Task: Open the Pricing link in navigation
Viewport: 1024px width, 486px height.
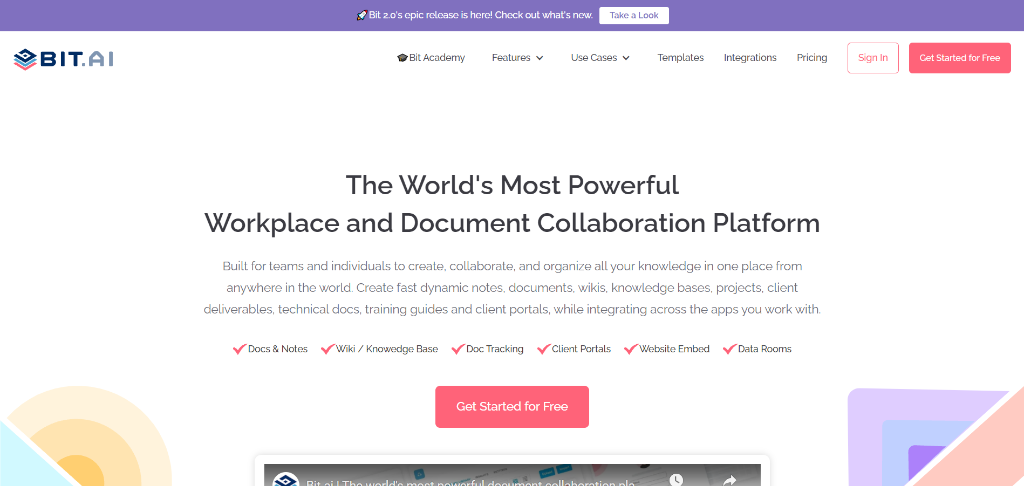Action: tap(812, 58)
